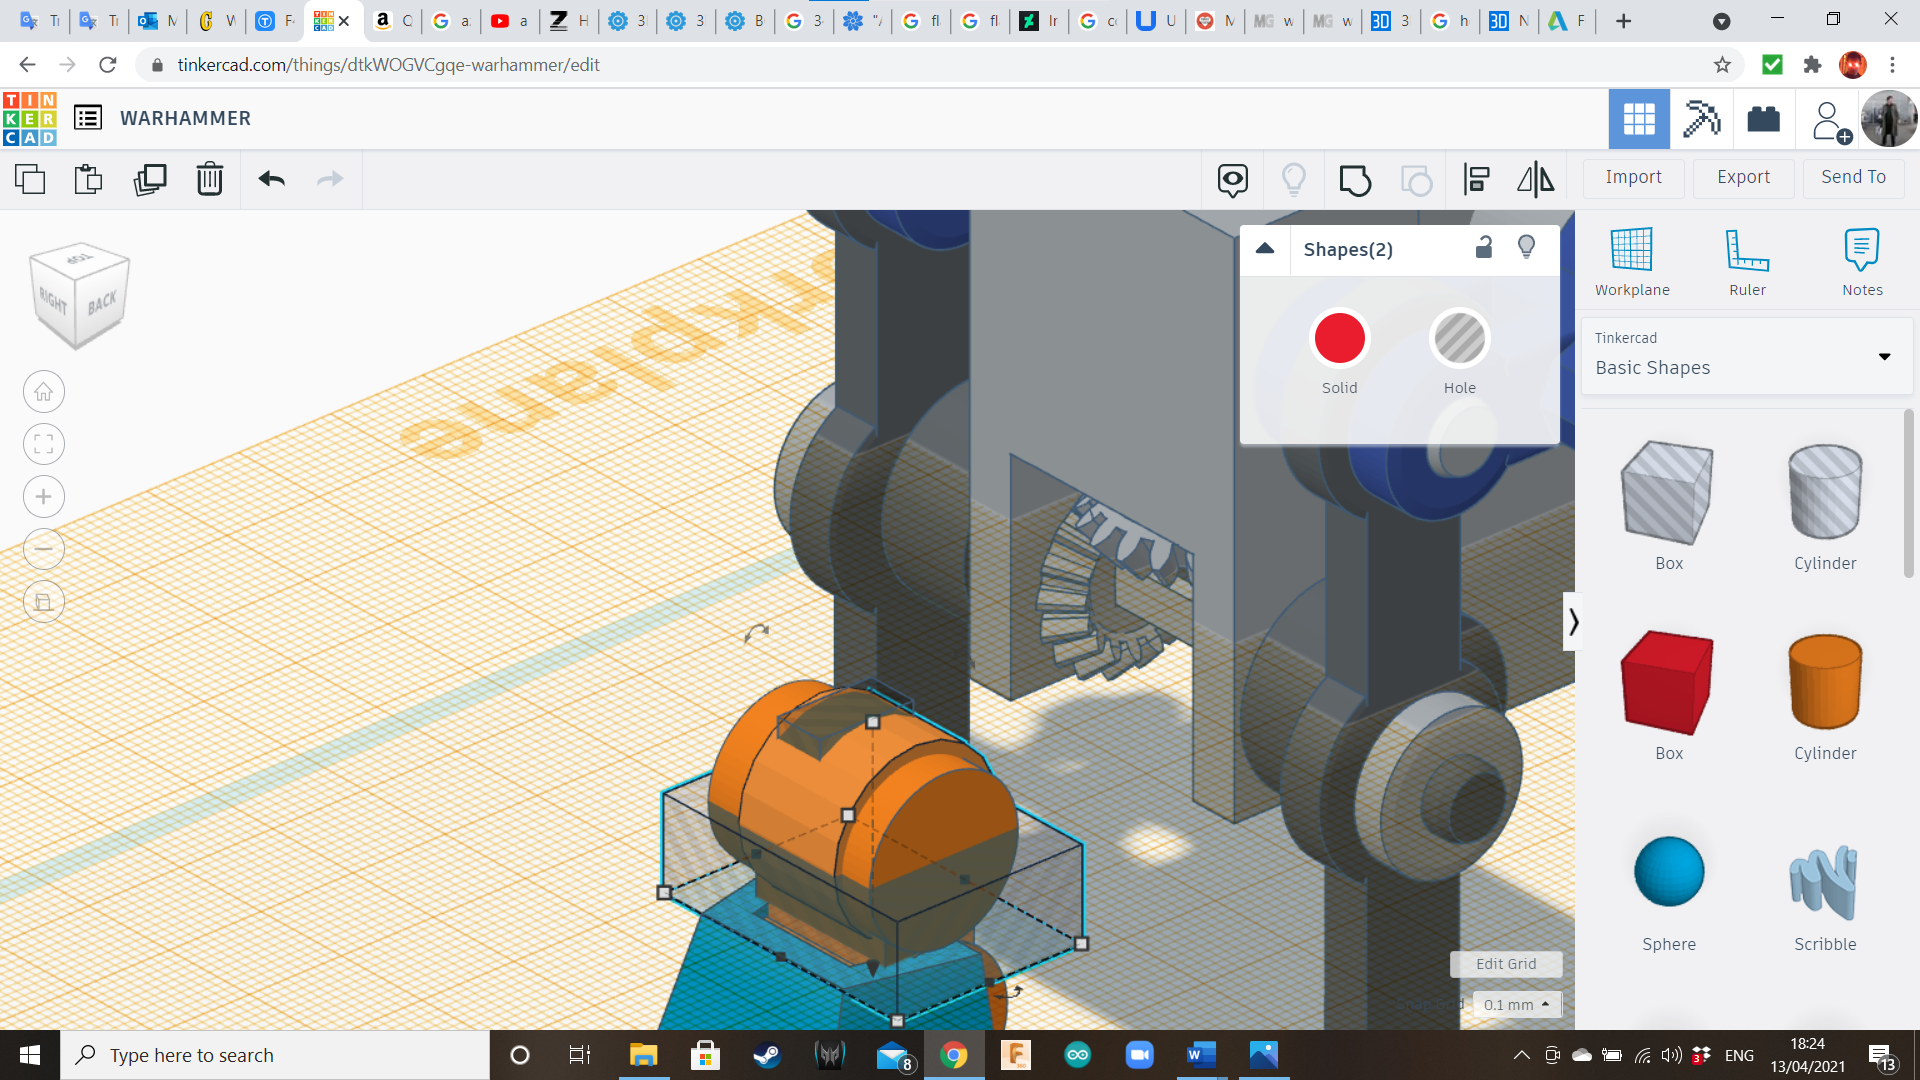Click the Mirror tool icon

1535,180
